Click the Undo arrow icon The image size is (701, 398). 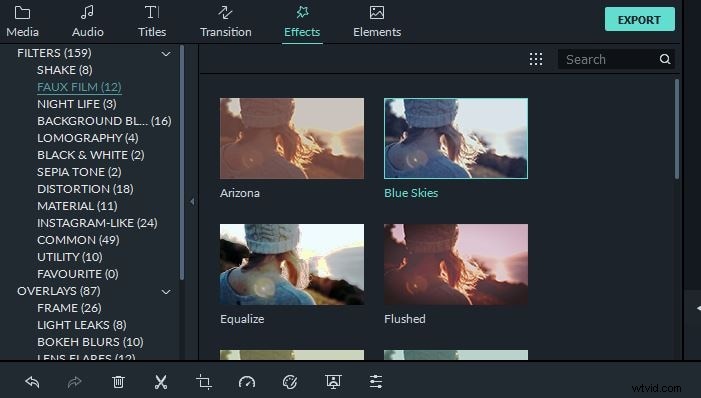(32, 382)
